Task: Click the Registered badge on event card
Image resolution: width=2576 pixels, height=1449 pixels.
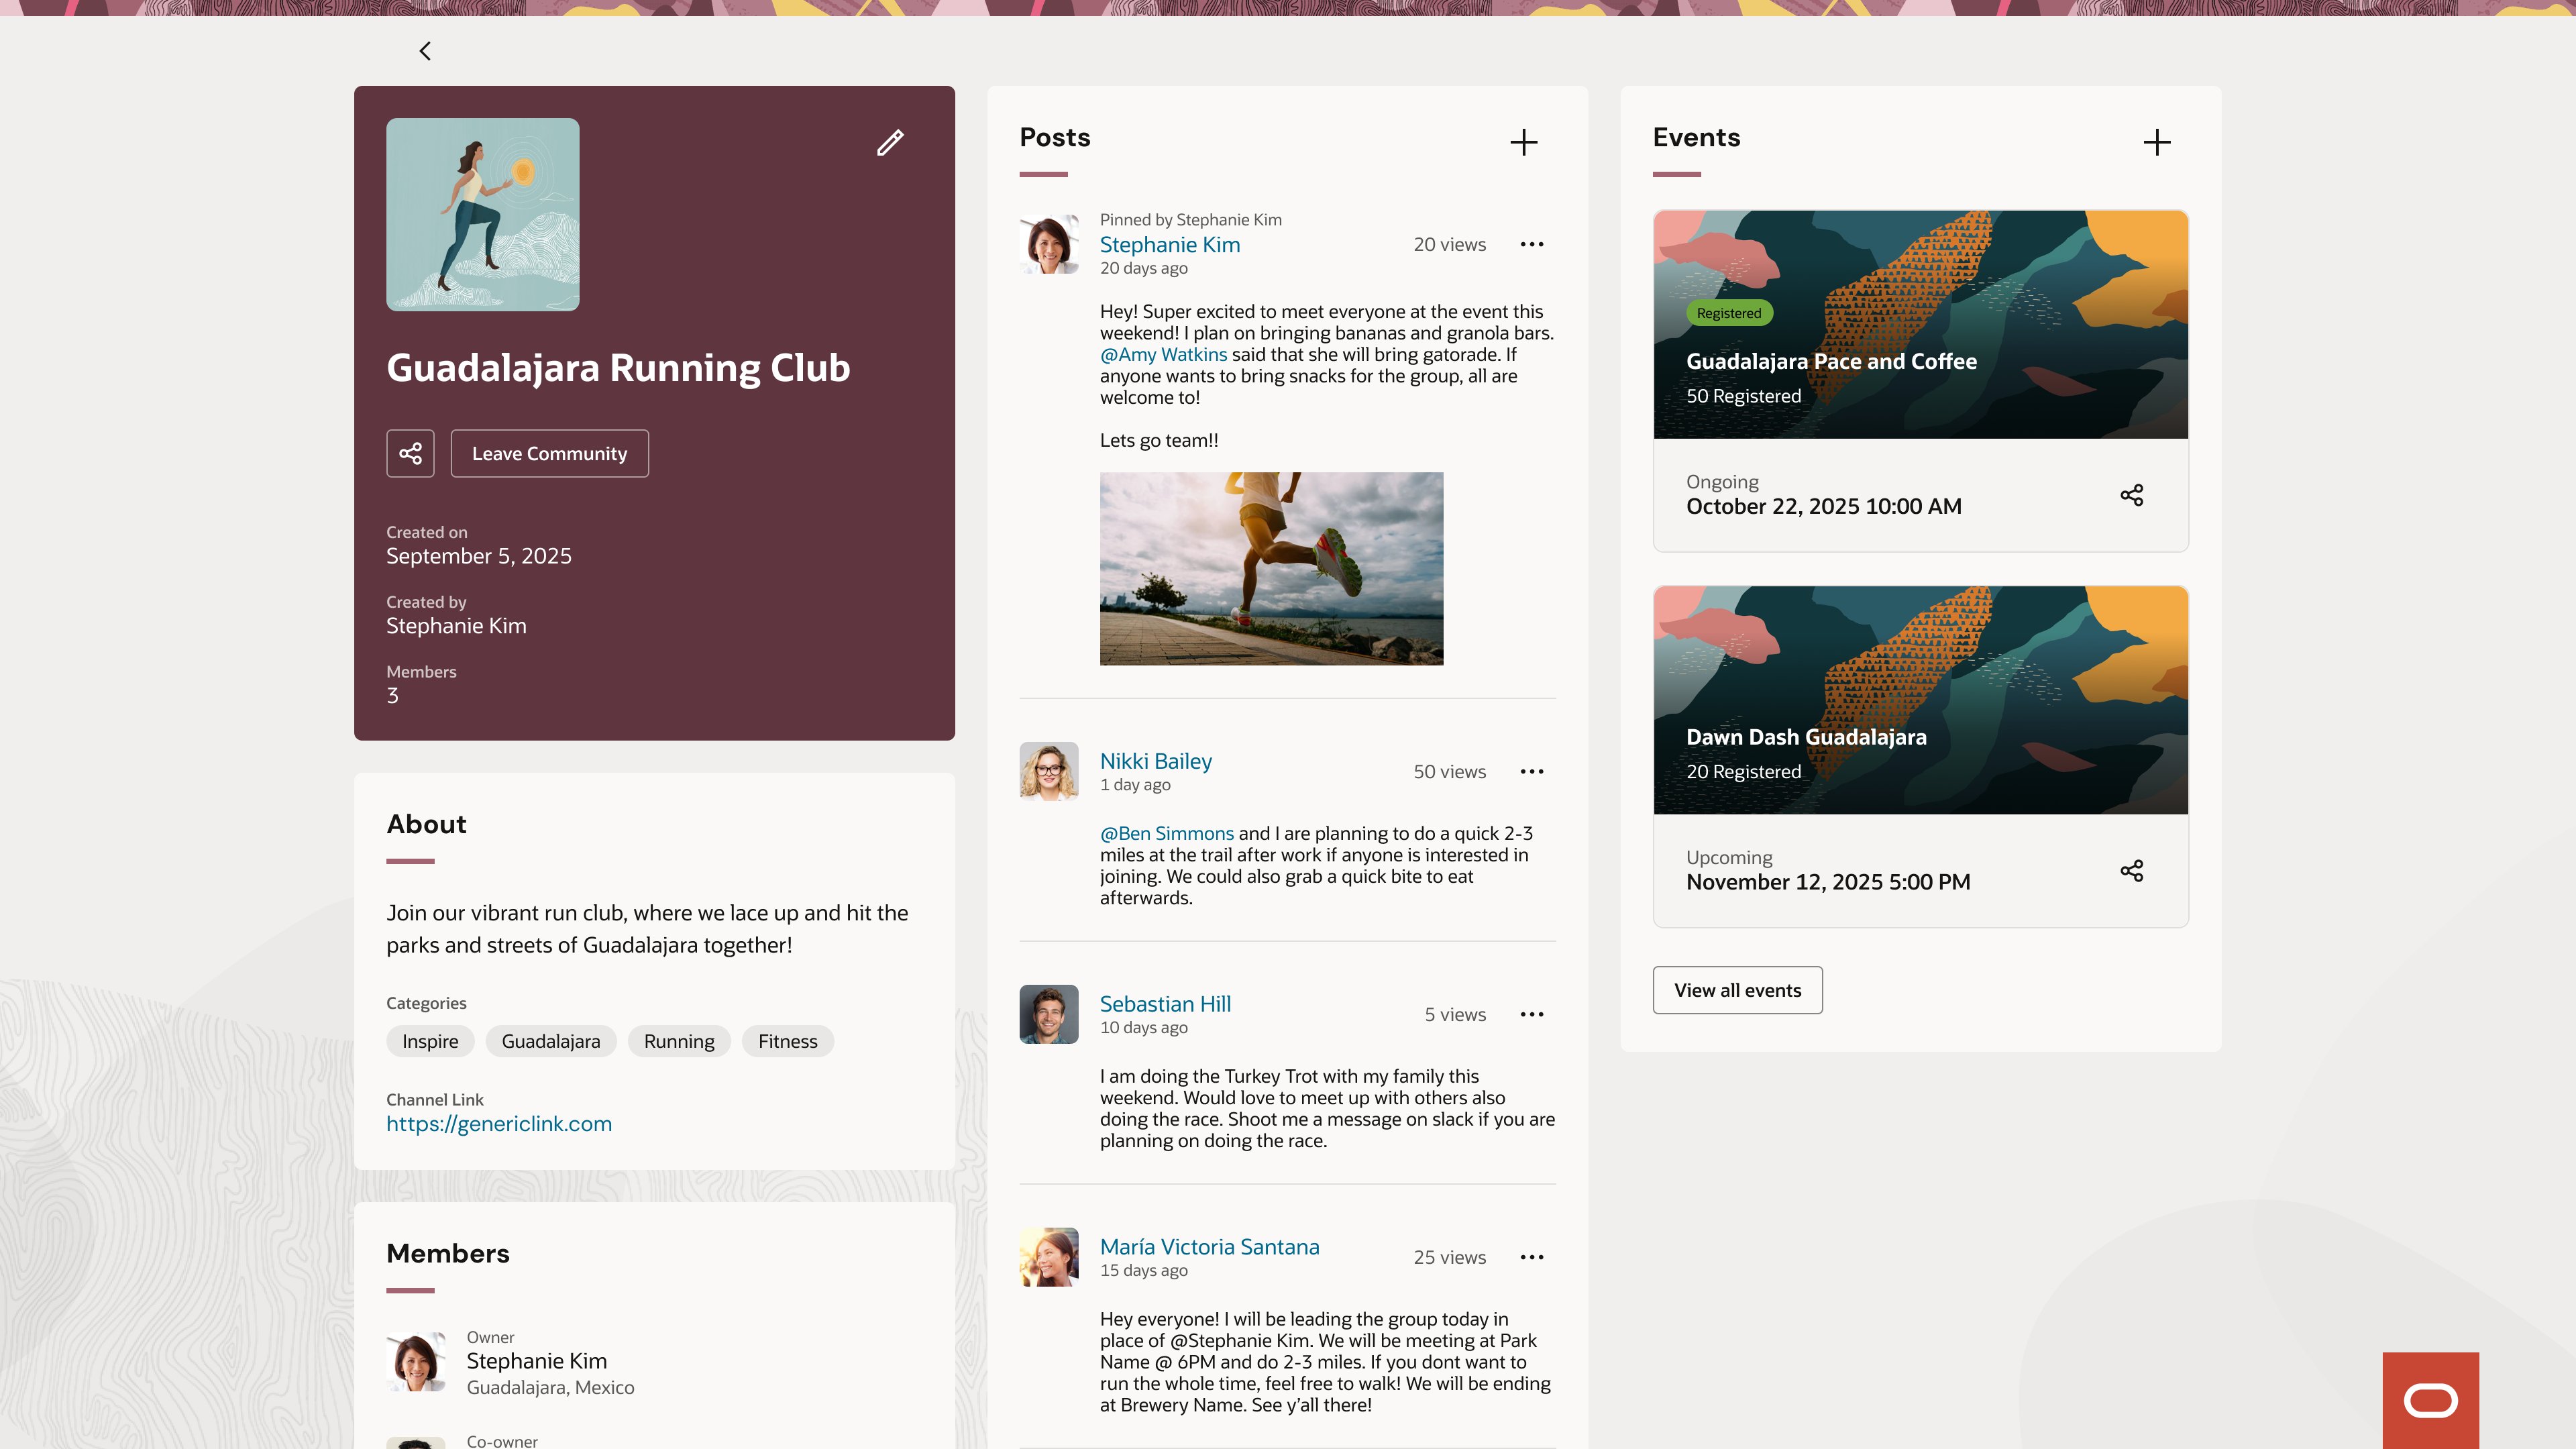Action: (x=1729, y=313)
